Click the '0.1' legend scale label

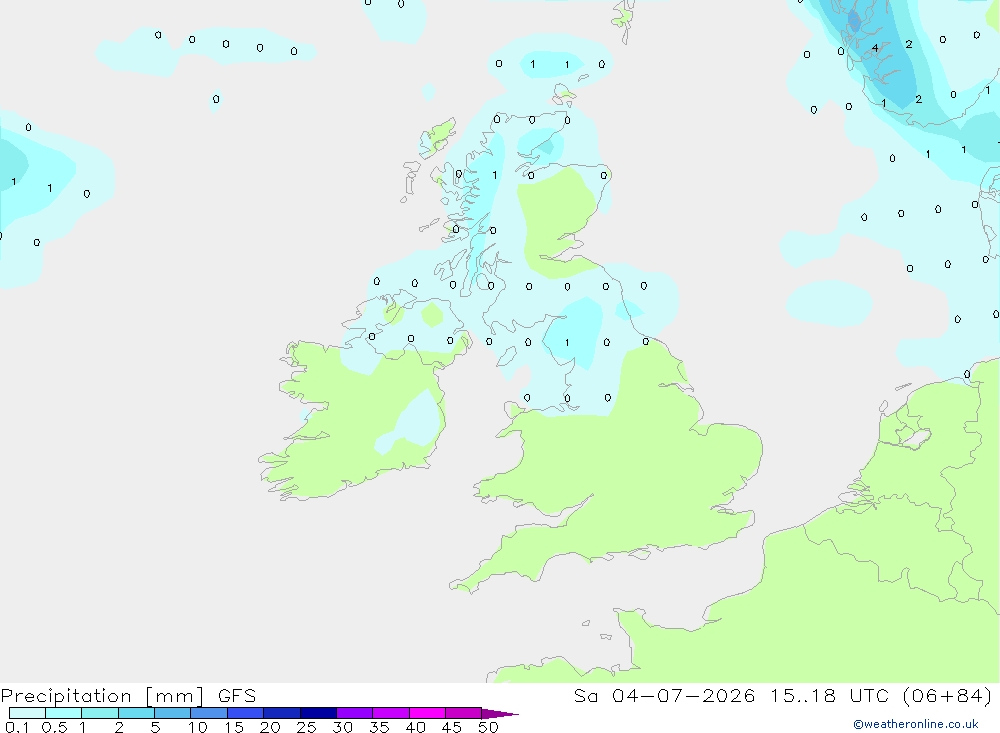17,727
